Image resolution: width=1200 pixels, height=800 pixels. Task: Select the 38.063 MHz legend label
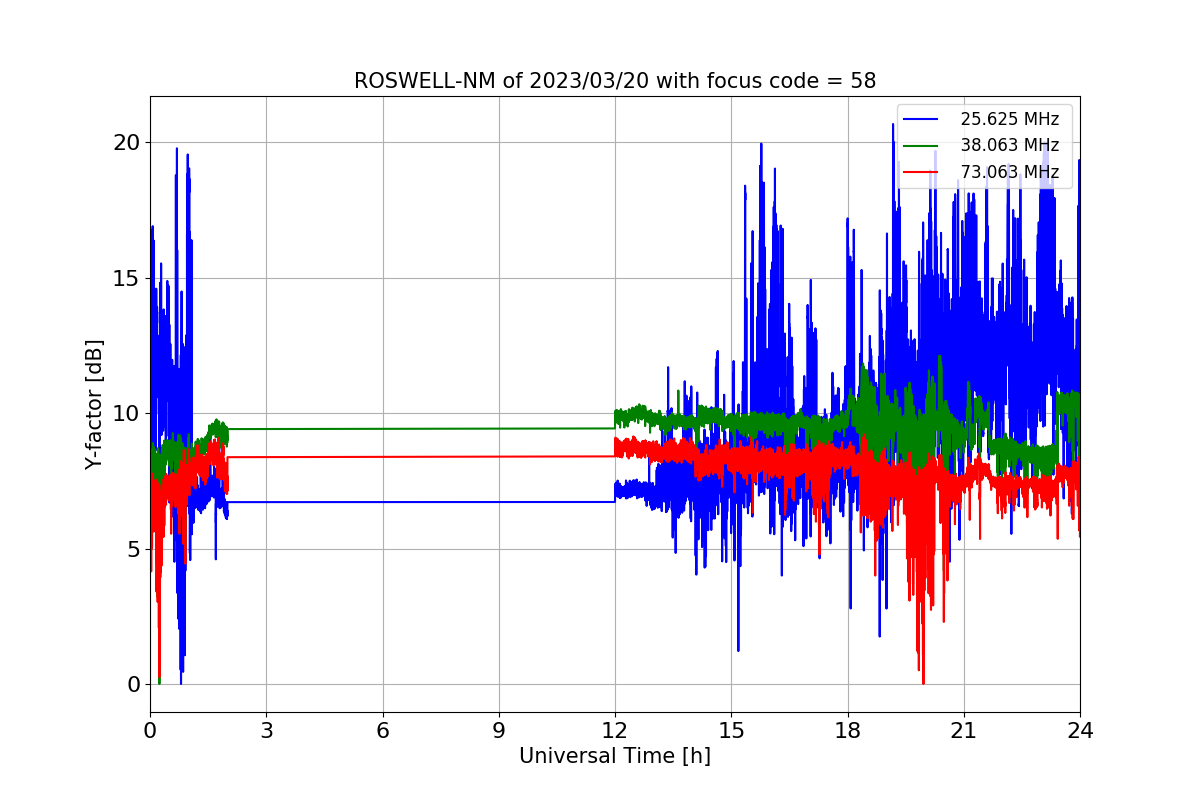(x=1010, y=146)
